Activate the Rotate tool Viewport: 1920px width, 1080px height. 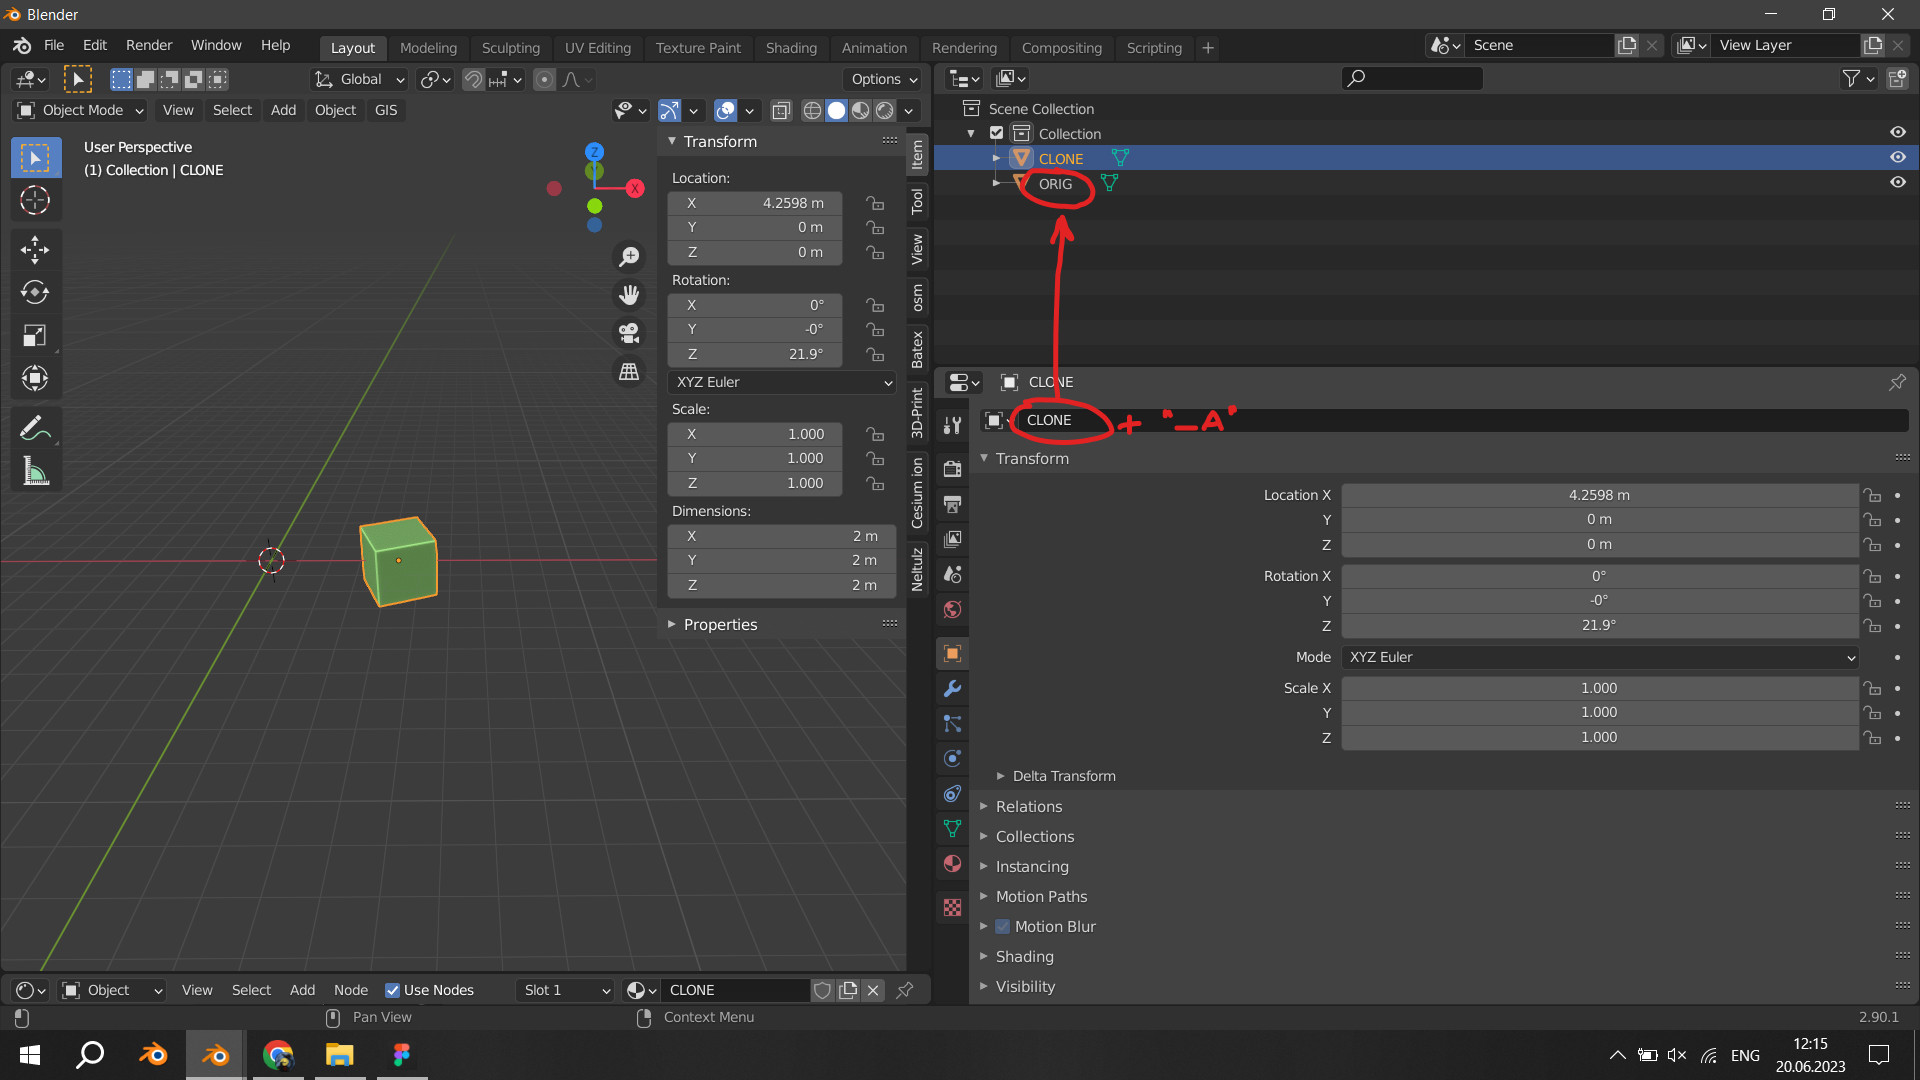point(35,292)
